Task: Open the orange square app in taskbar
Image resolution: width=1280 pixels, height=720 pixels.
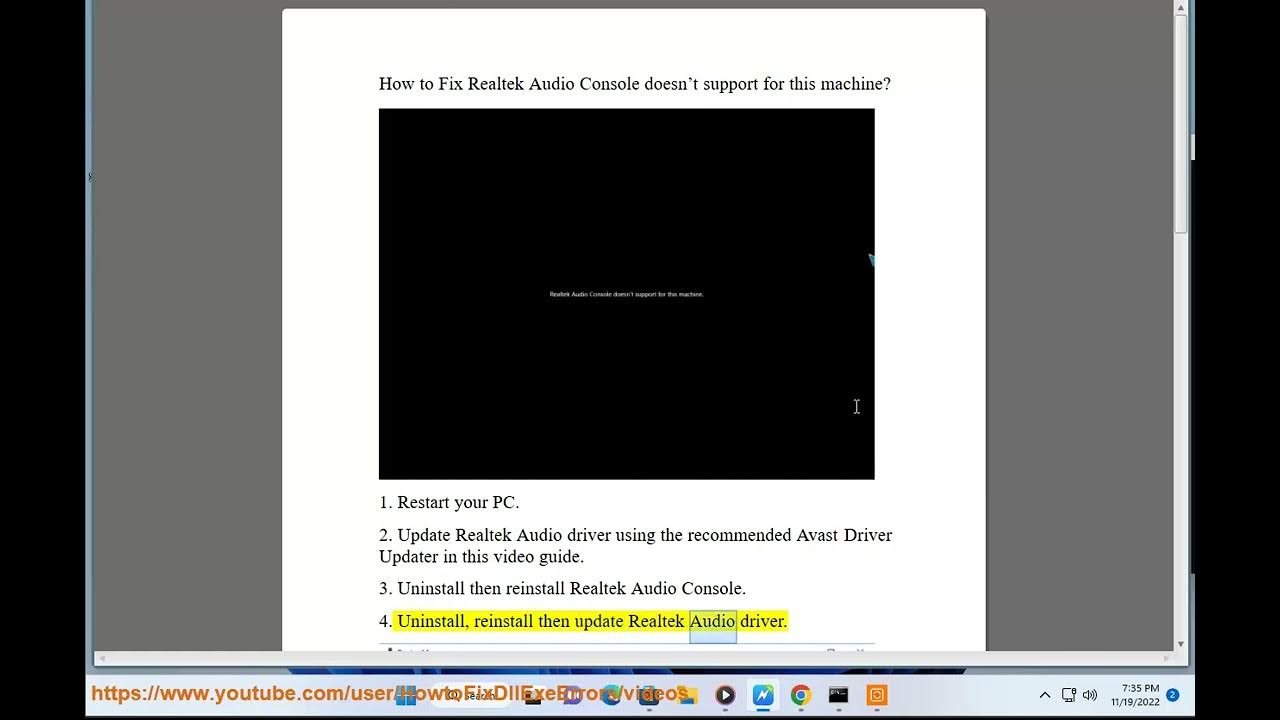Action: pyautogui.click(x=876, y=695)
